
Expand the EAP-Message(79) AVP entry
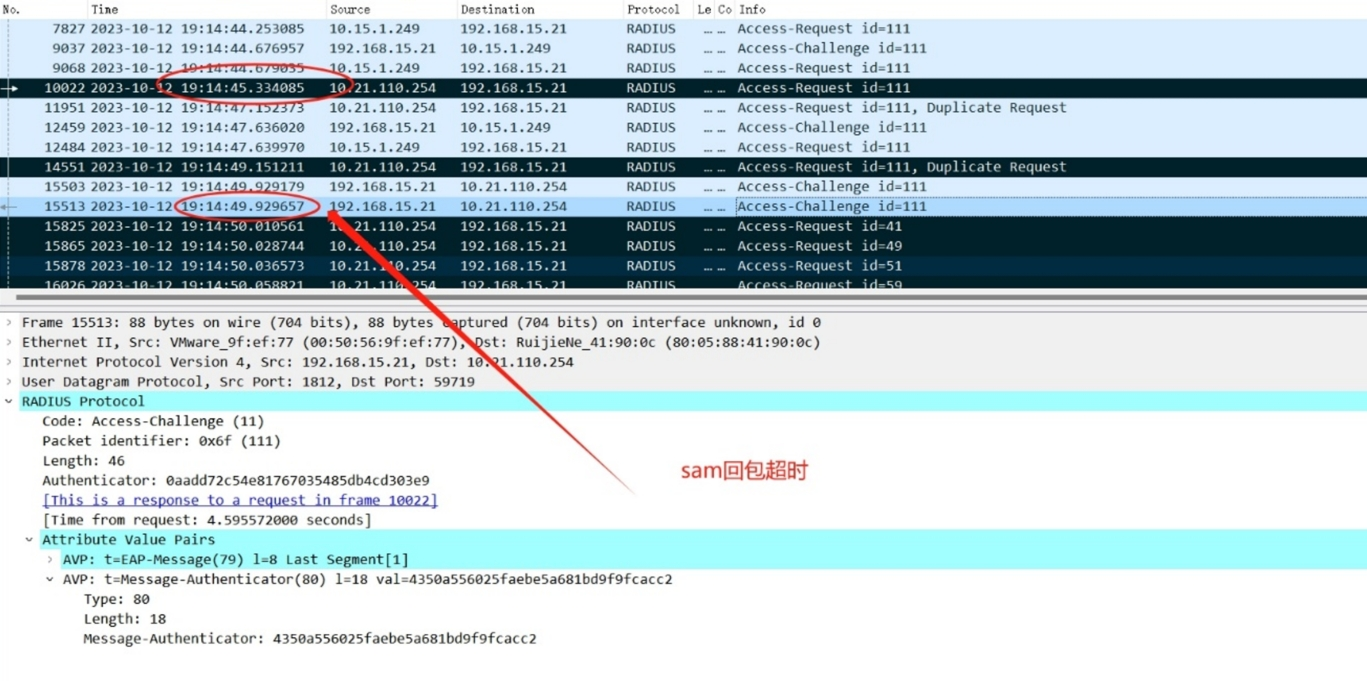pos(50,560)
